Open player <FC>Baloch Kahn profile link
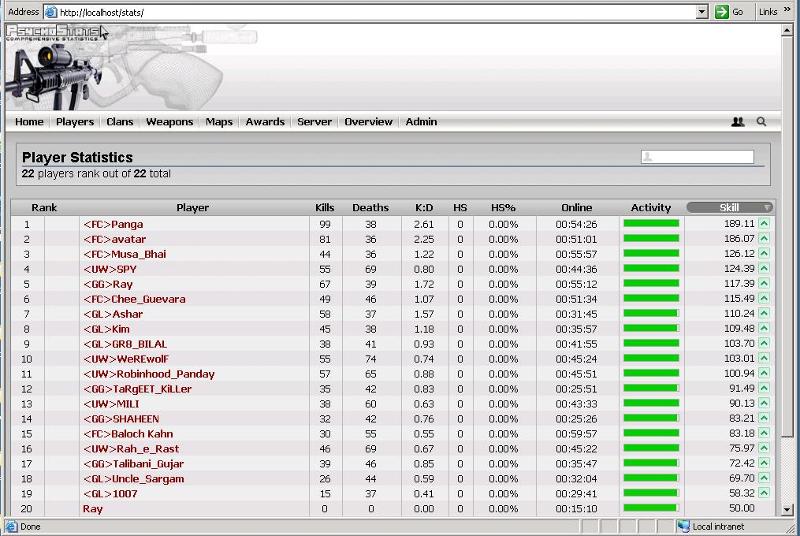The width and height of the screenshot is (800, 536). coord(128,433)
